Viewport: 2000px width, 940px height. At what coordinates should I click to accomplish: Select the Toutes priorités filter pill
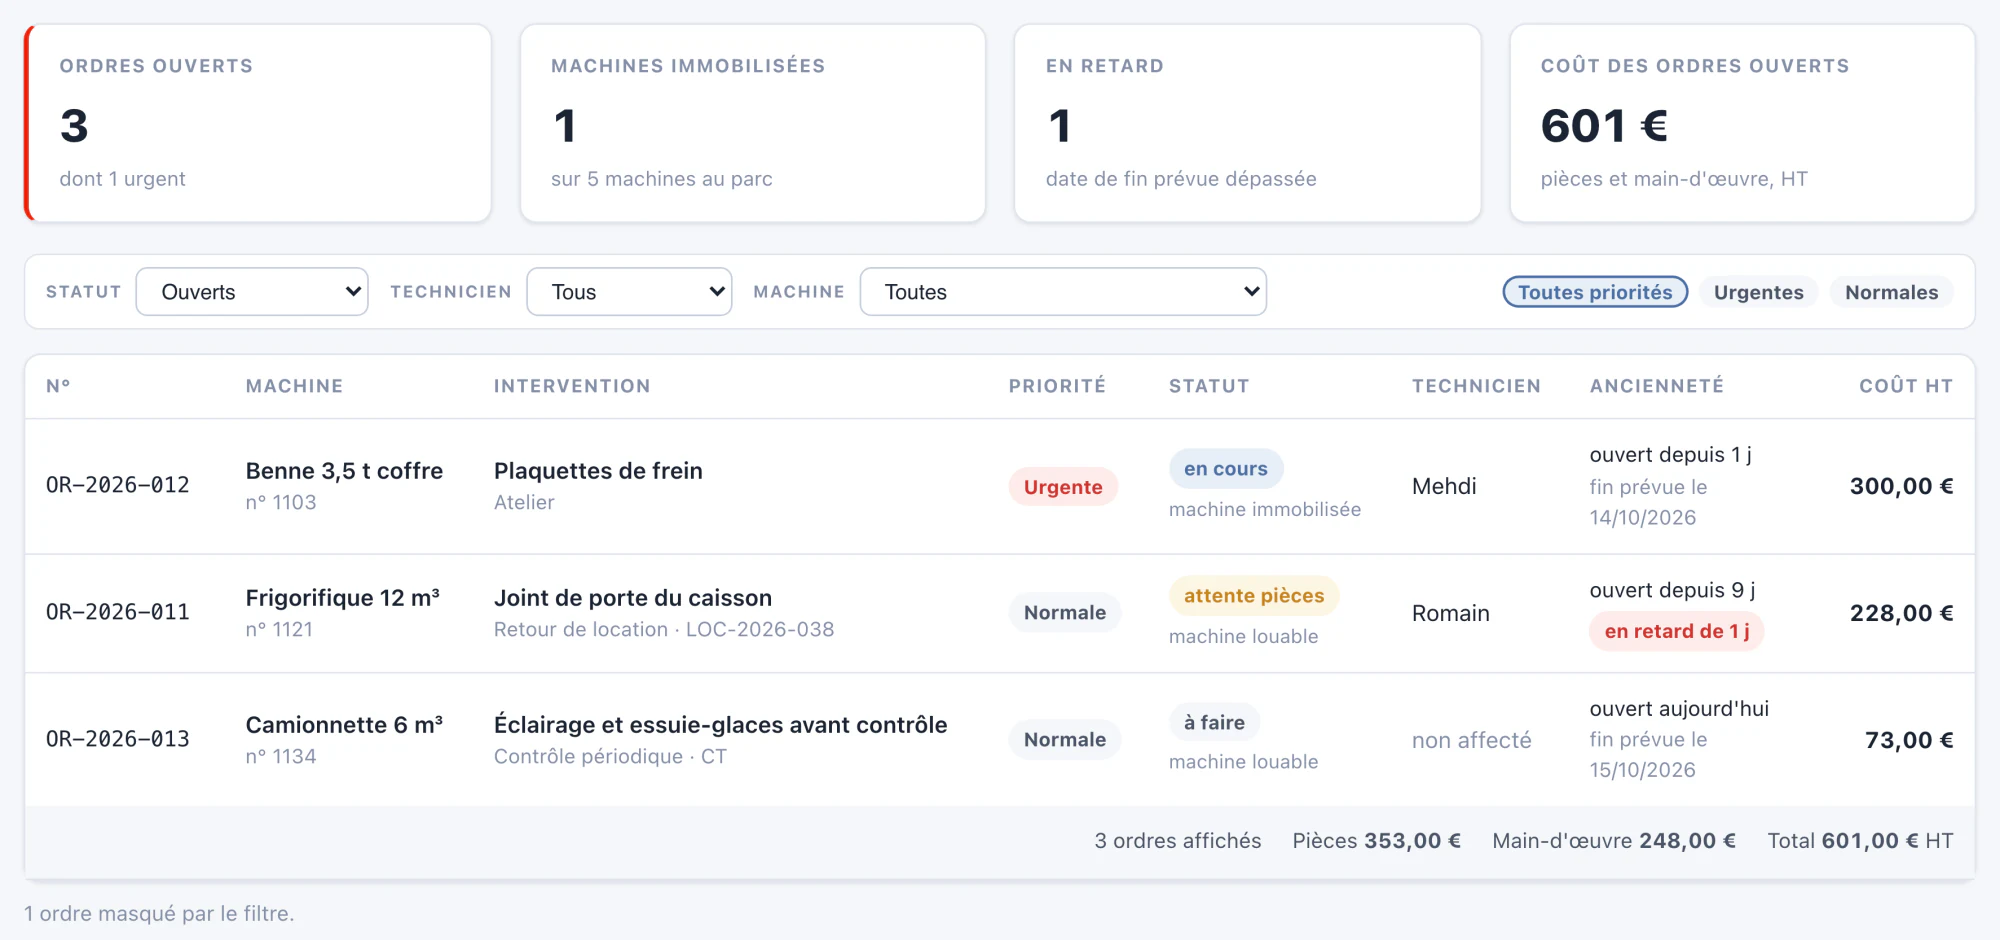point(1595,292)
